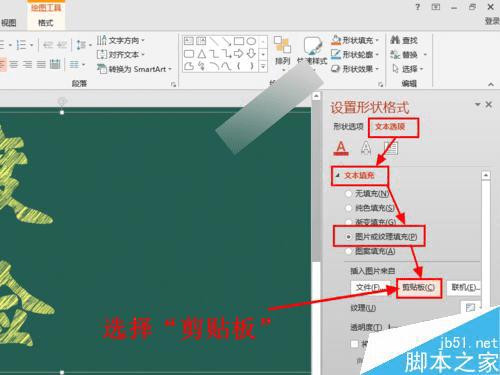
Task: Select the rectangle shape in gallery
Action: pyautogui.click(x=239, y=41)
